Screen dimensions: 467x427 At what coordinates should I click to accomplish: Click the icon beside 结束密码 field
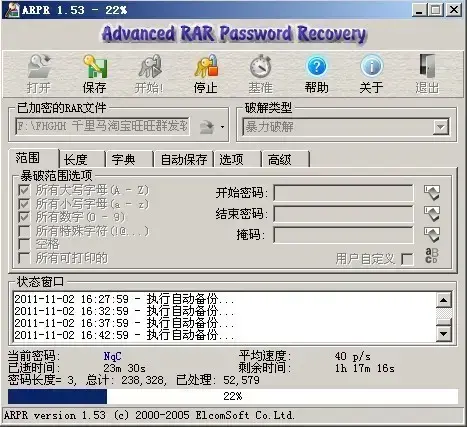[x=432, y=214]
